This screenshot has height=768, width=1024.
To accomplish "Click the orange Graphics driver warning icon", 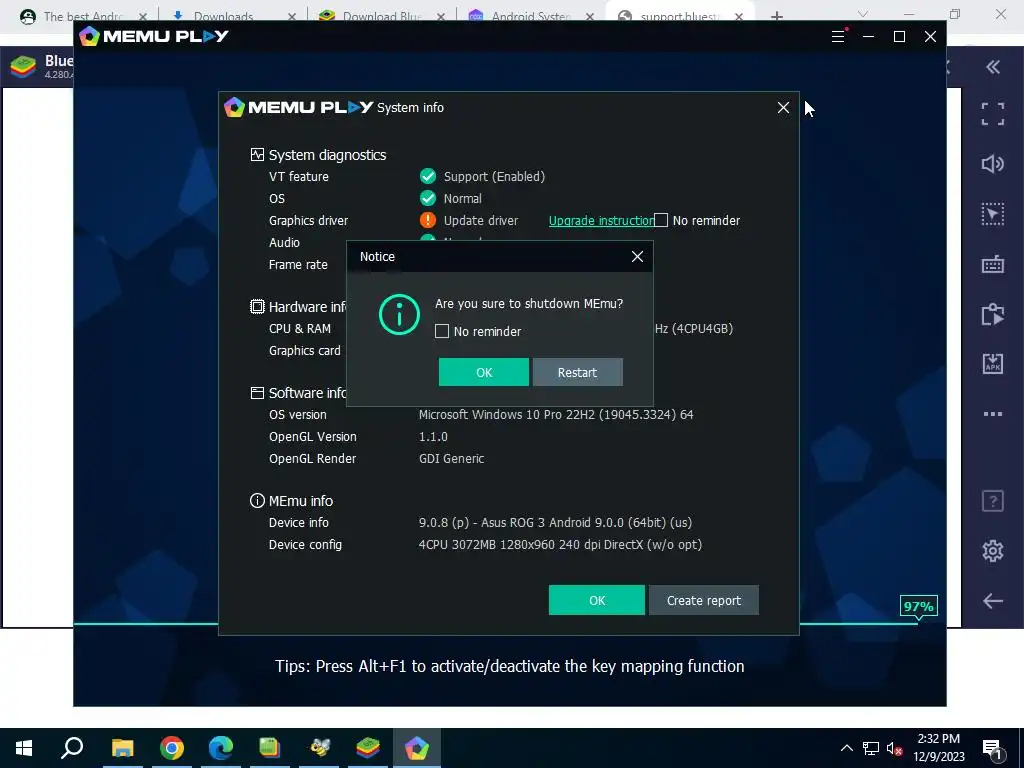I will point(428,220).
